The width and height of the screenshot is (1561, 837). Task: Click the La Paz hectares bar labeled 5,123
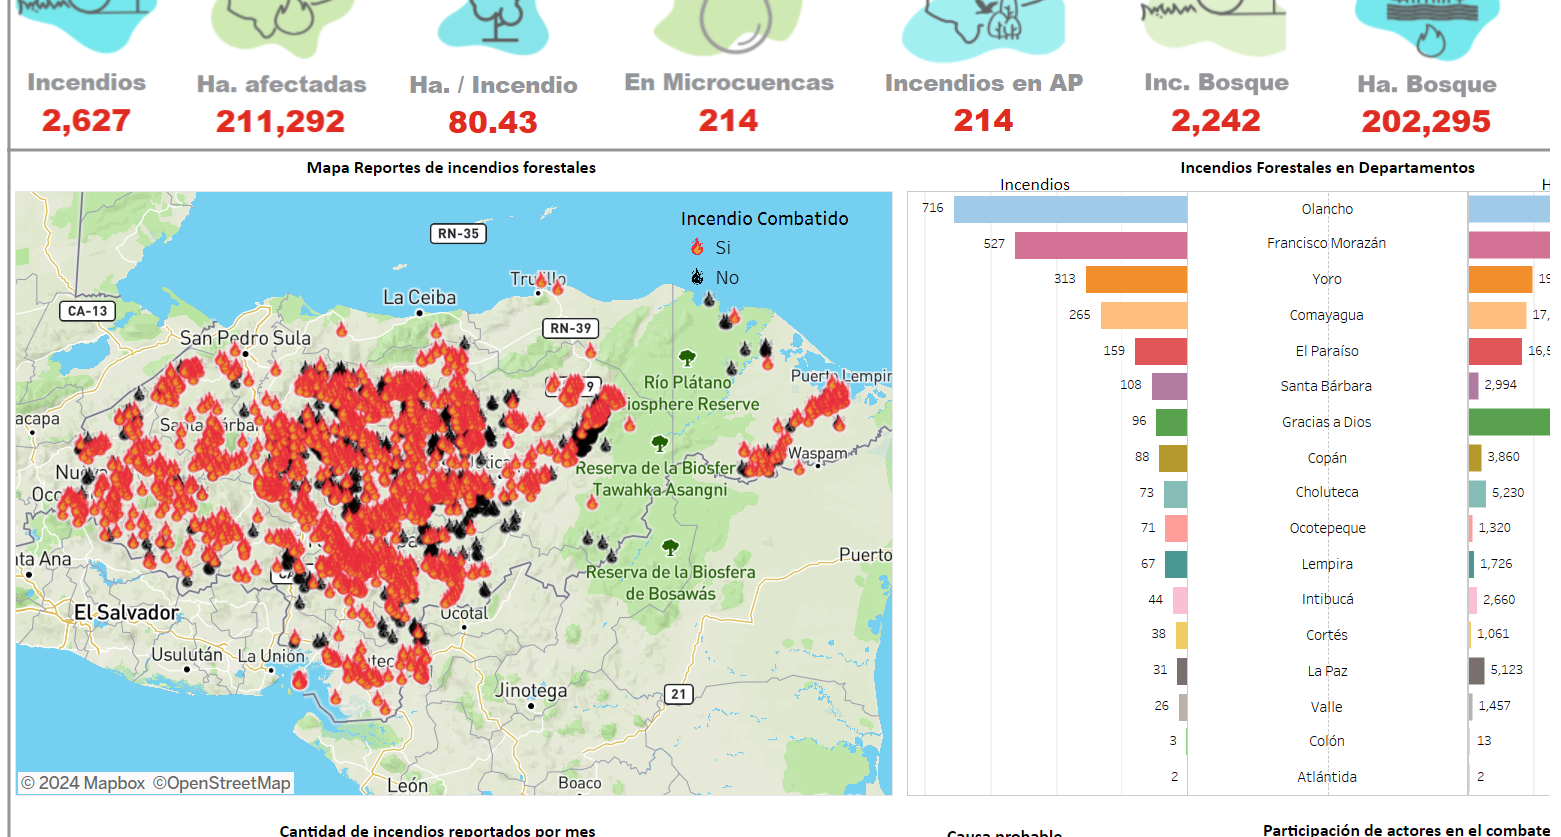point(1477,671)
